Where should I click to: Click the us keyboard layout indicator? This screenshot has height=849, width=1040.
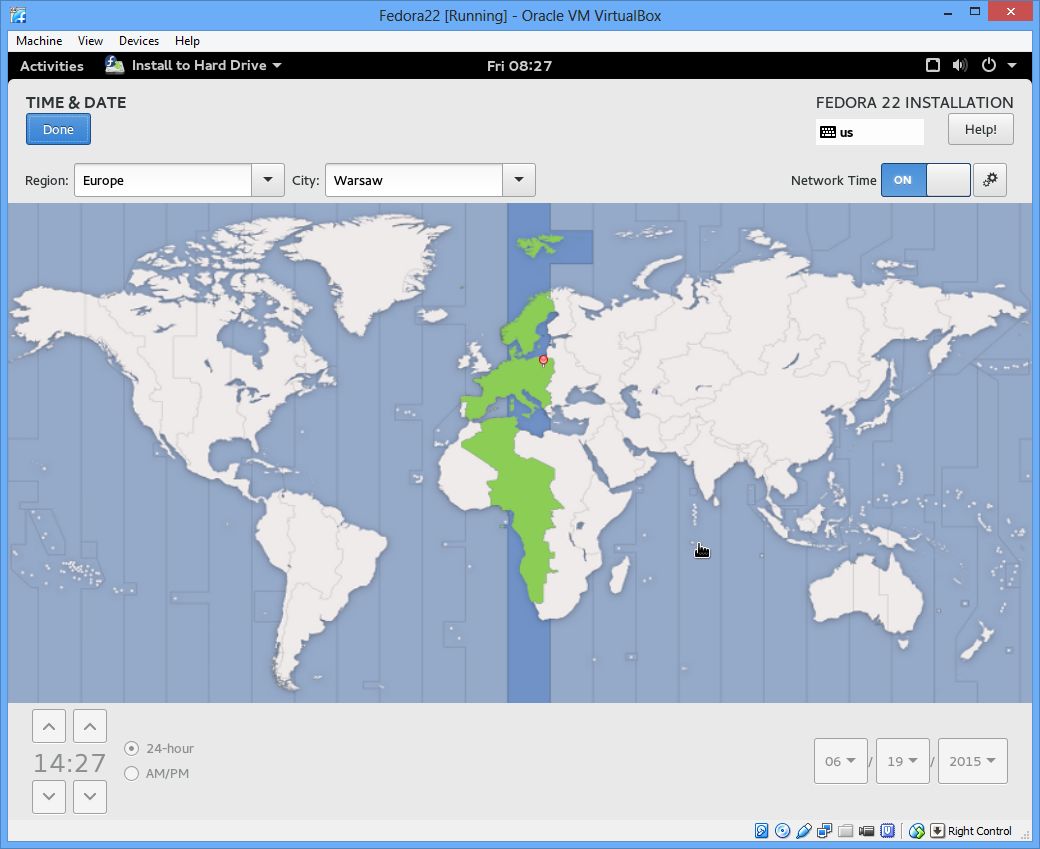coord(870,132)
